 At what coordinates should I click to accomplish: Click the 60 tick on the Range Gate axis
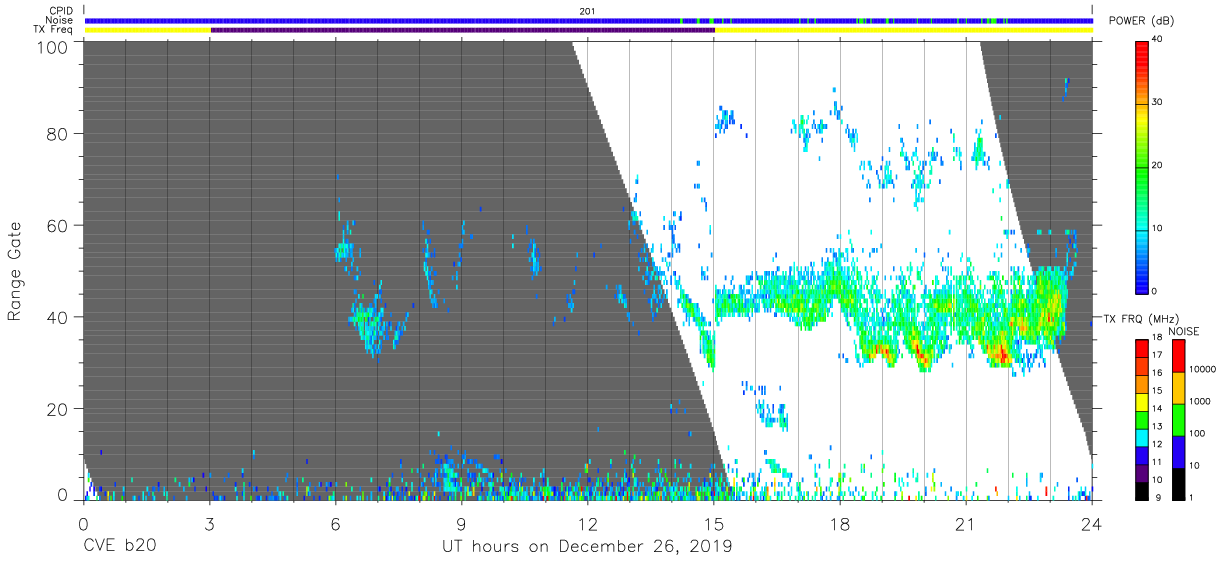pyautogui.click(x=57, y=225)
